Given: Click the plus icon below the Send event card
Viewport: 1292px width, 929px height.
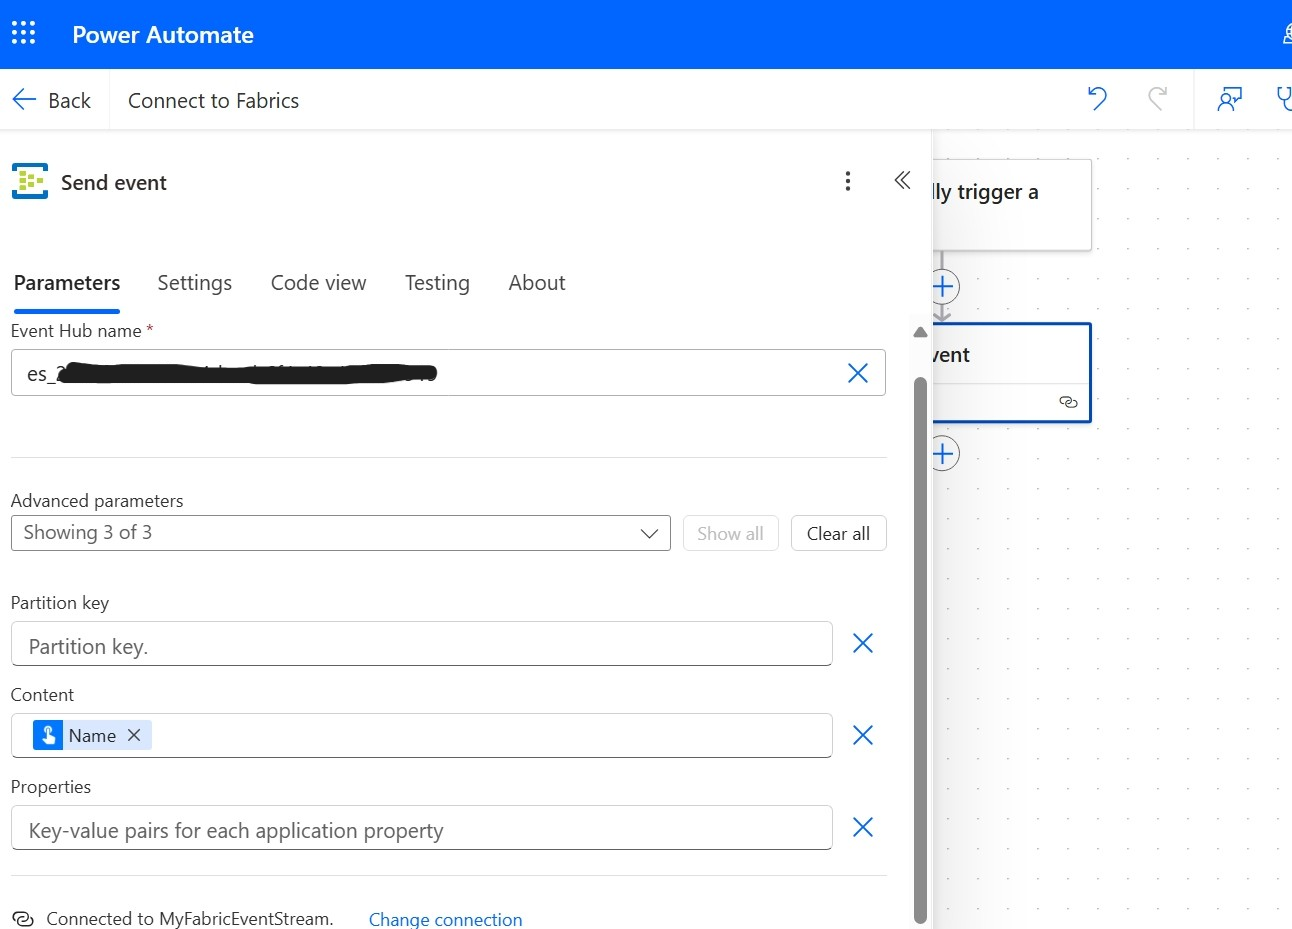Looking at the screenshot, I should 943,453.
